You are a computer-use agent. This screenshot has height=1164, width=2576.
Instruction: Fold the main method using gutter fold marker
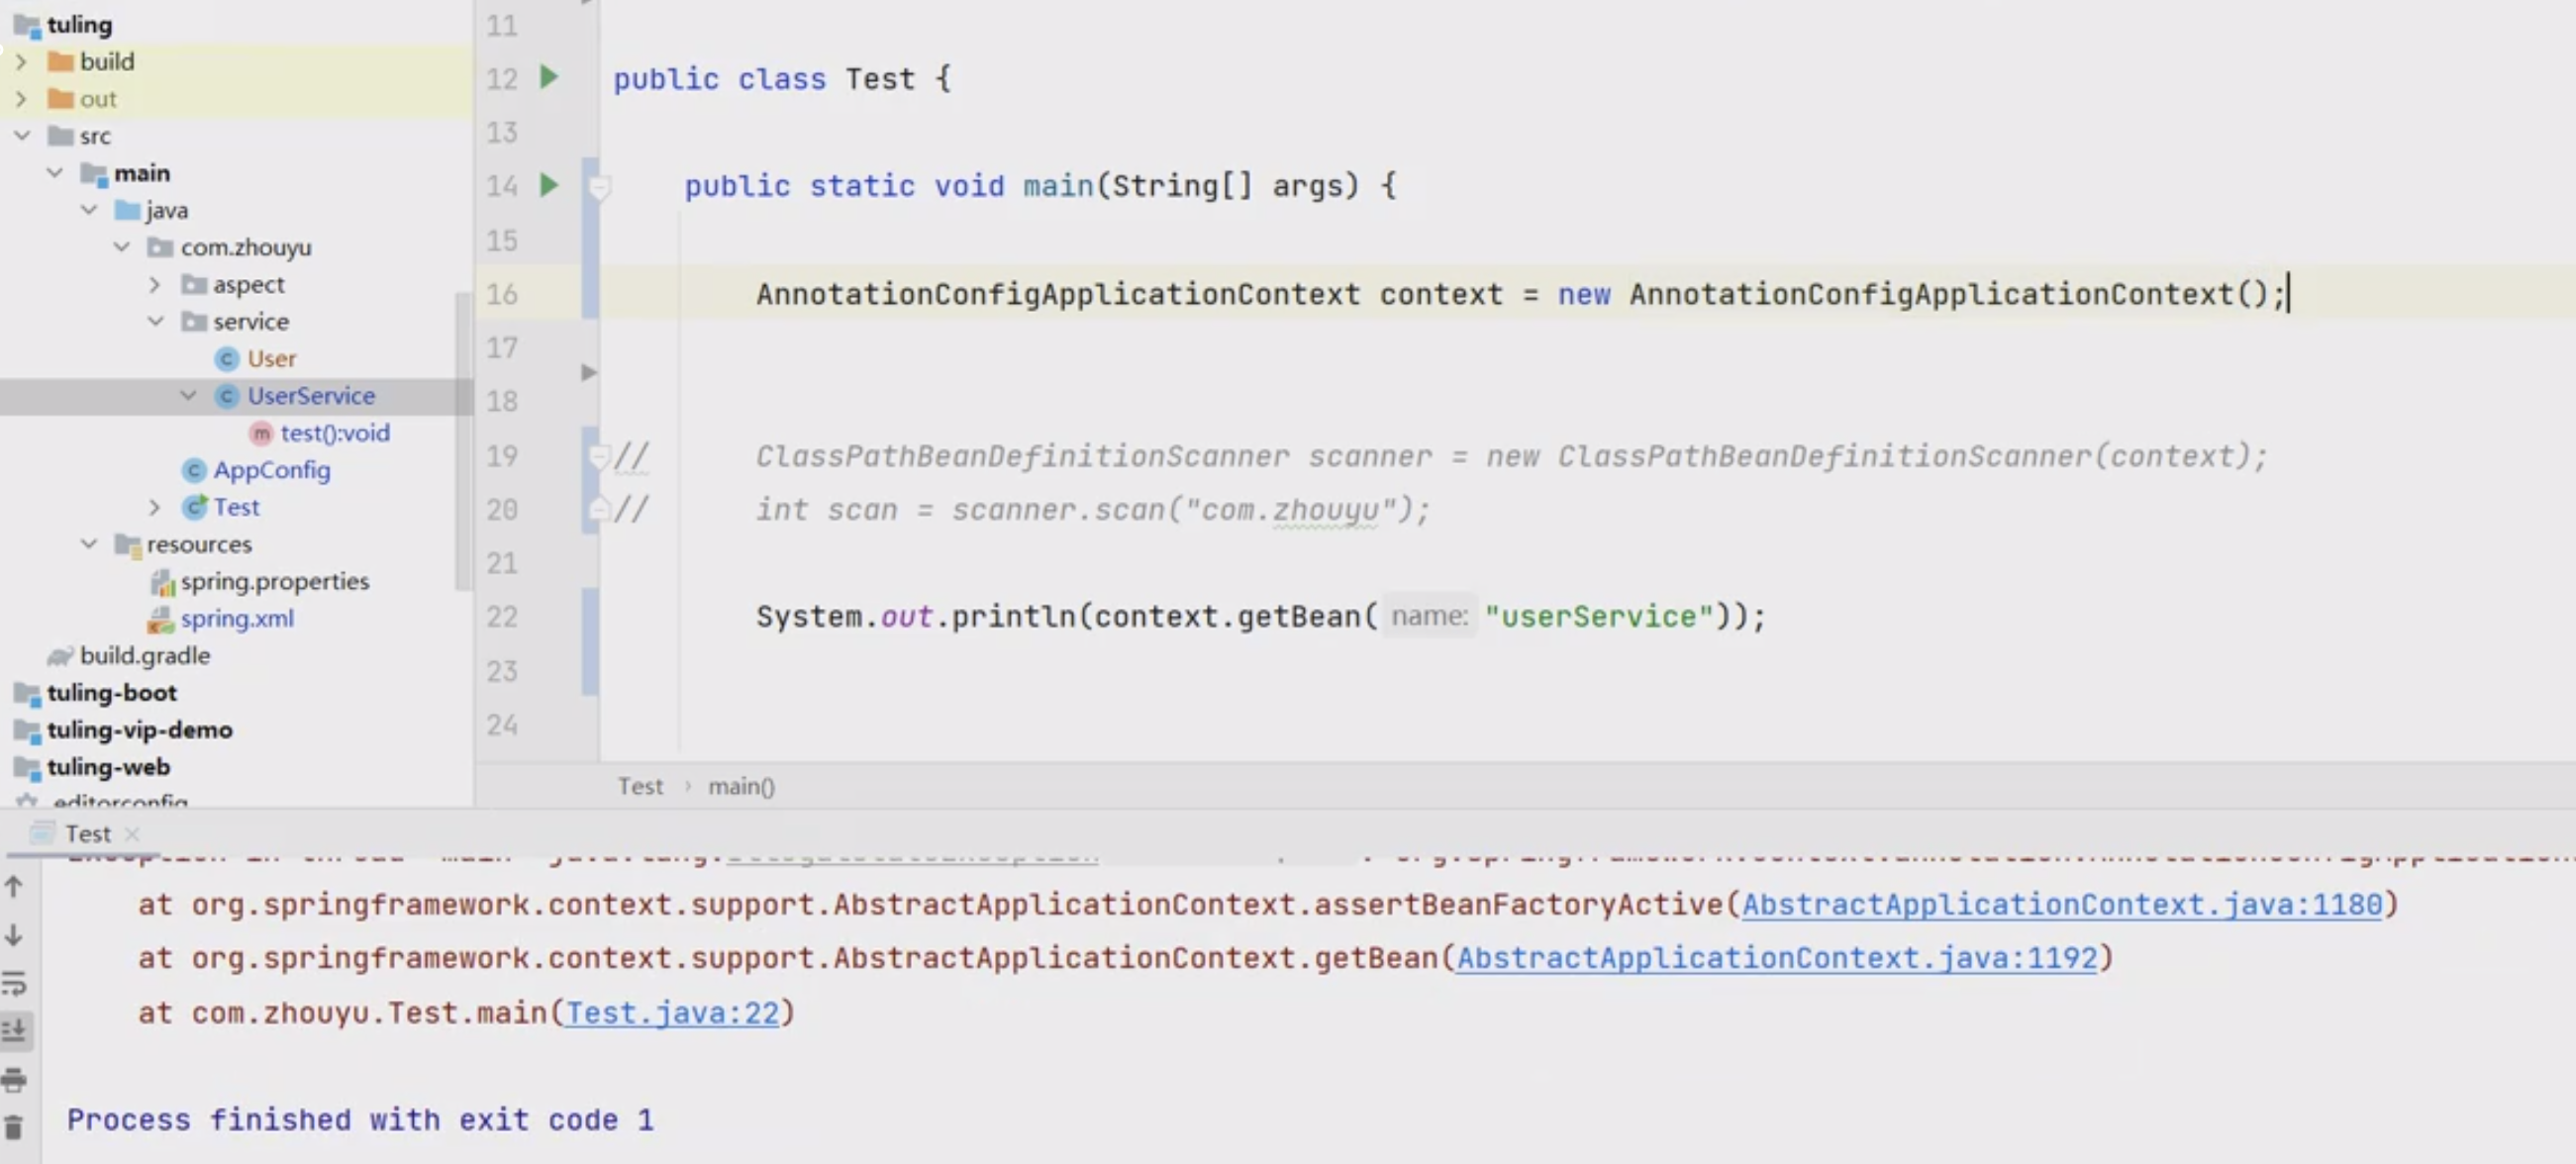(x=599, y=187)
